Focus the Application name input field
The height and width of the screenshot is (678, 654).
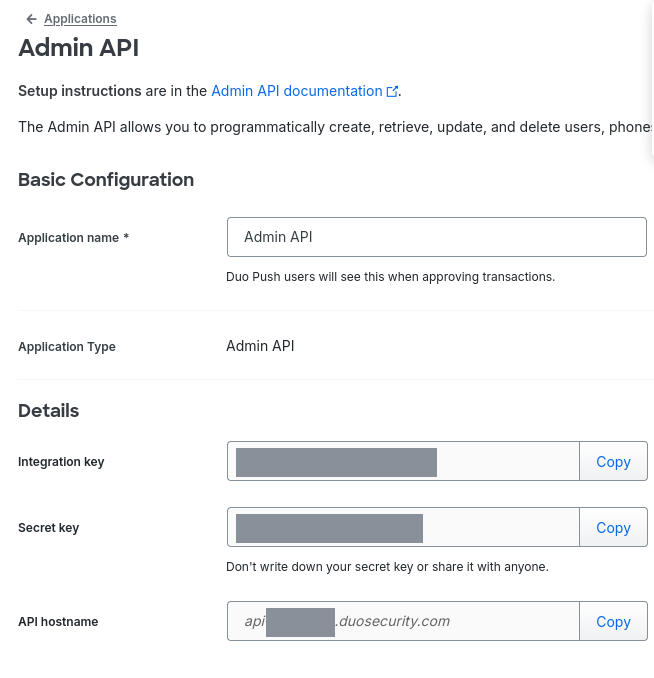coord(437,237)
